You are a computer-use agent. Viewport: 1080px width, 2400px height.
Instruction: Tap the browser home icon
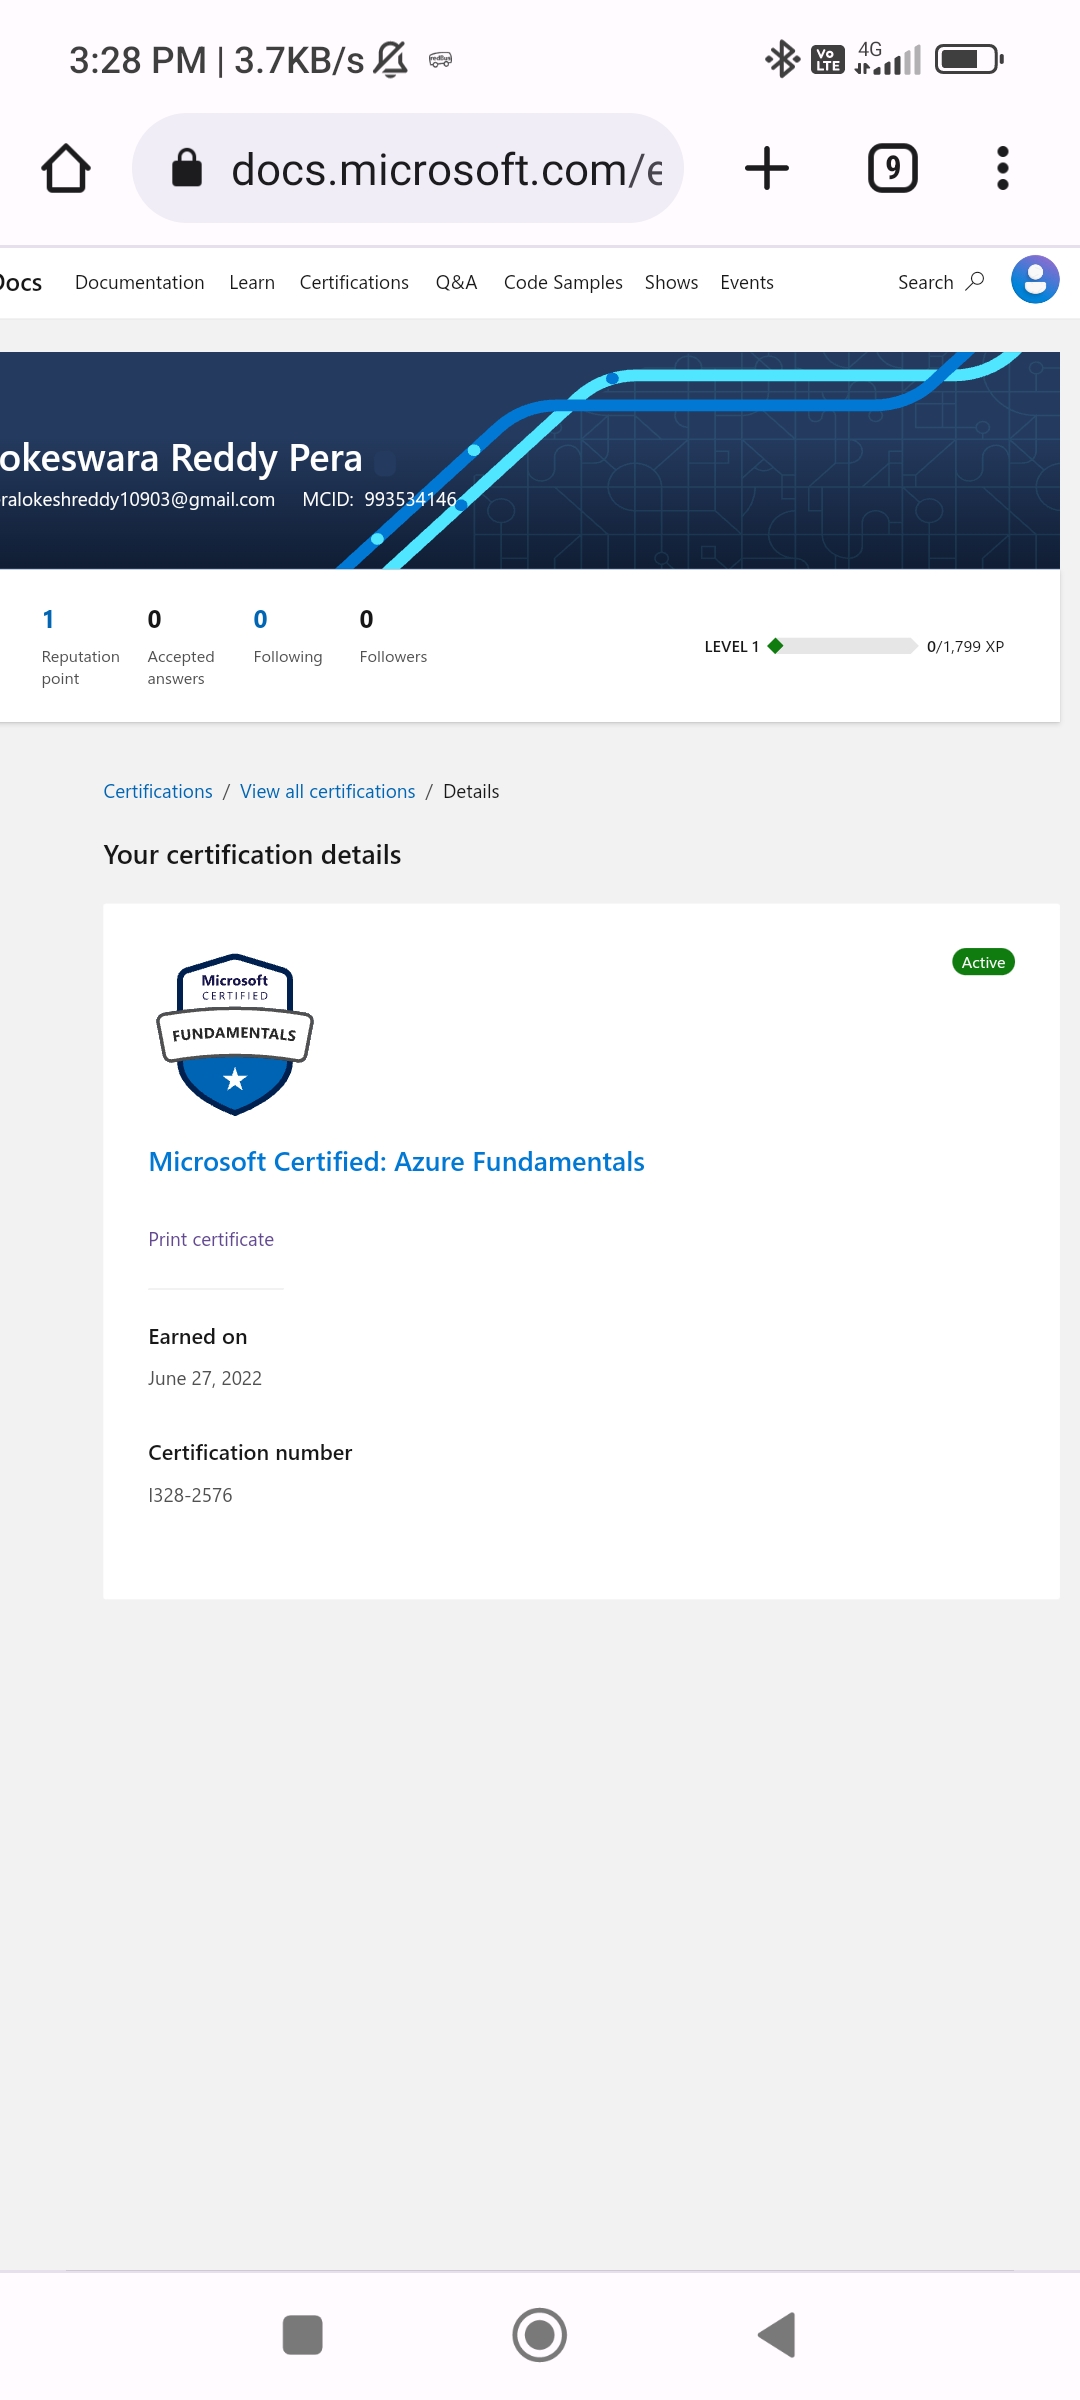pyautogui.click(x=66, y=168)
